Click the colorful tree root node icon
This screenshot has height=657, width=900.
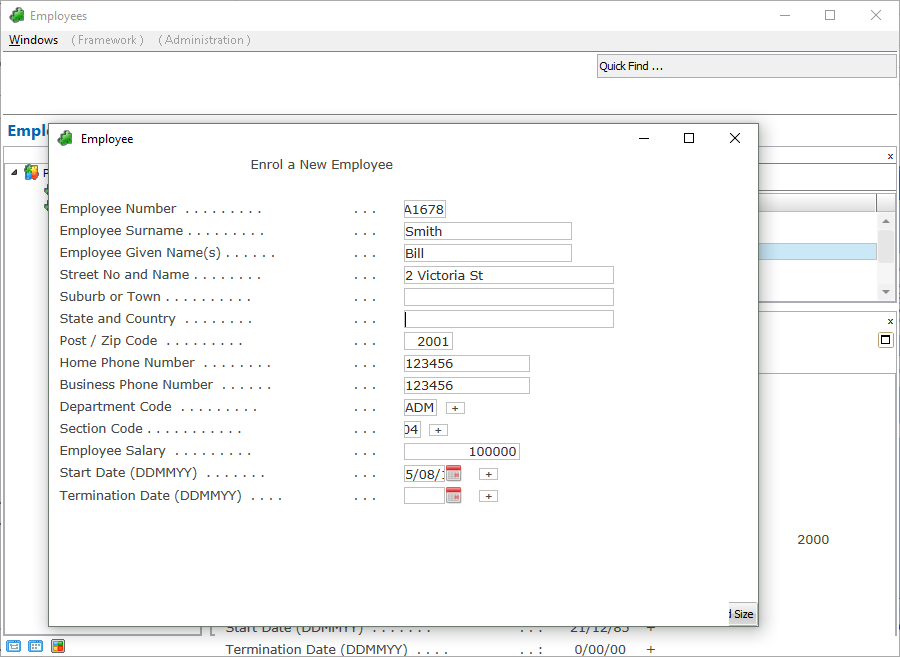click(32, 172)
